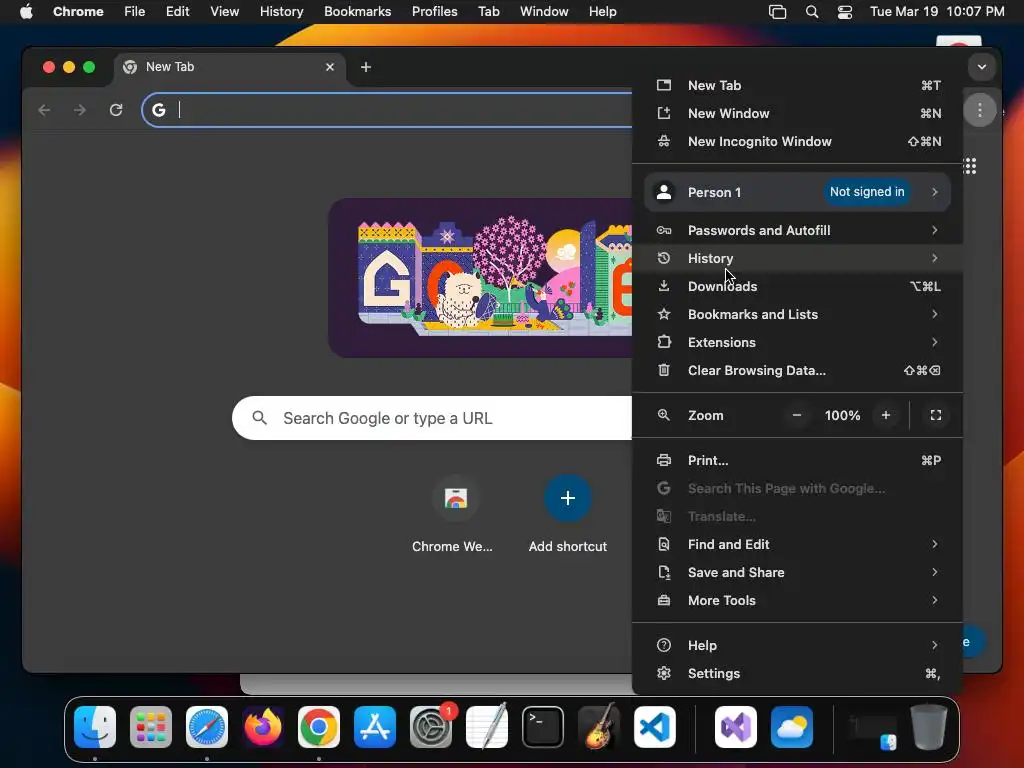Open the Weather app in dock
This screenshot has width=1024, height=768.
(792, 727)
